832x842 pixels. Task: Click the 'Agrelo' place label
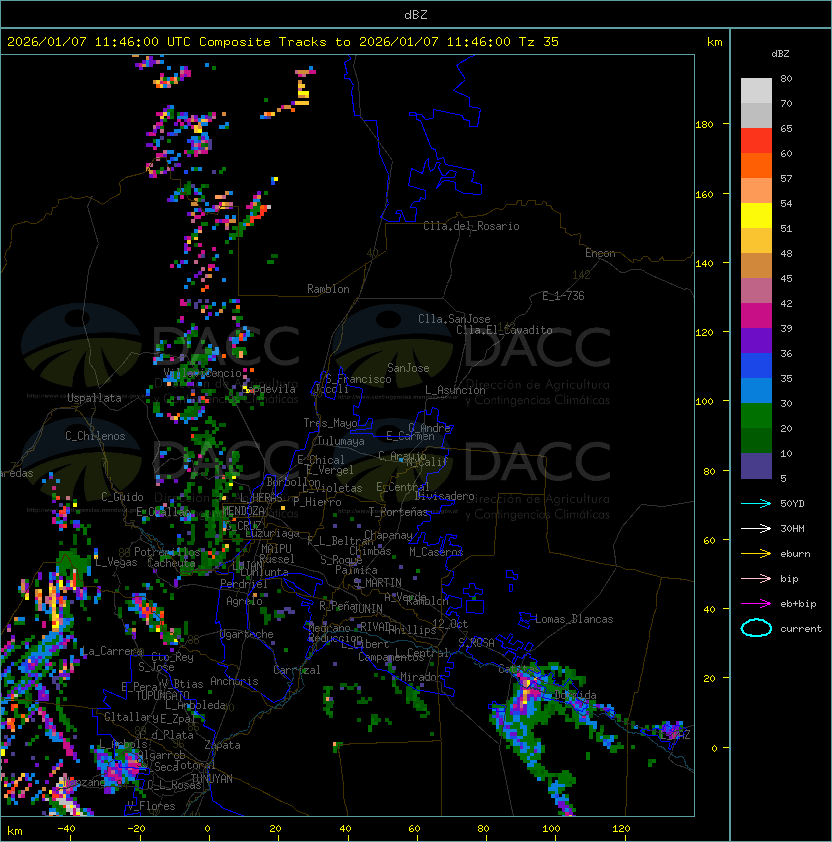(x=244, y=601)
